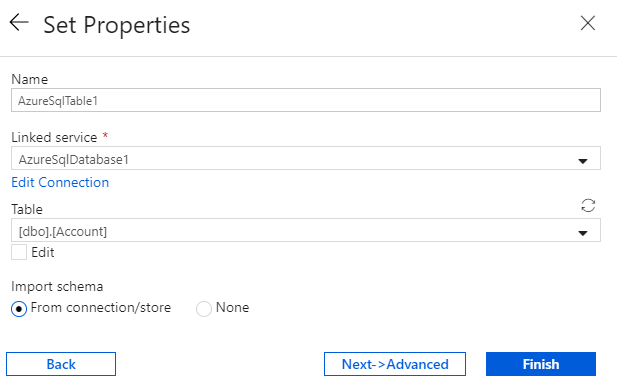Click the Linked service dropdown arrow
The image size is (617, 390).
pos(583,161)
